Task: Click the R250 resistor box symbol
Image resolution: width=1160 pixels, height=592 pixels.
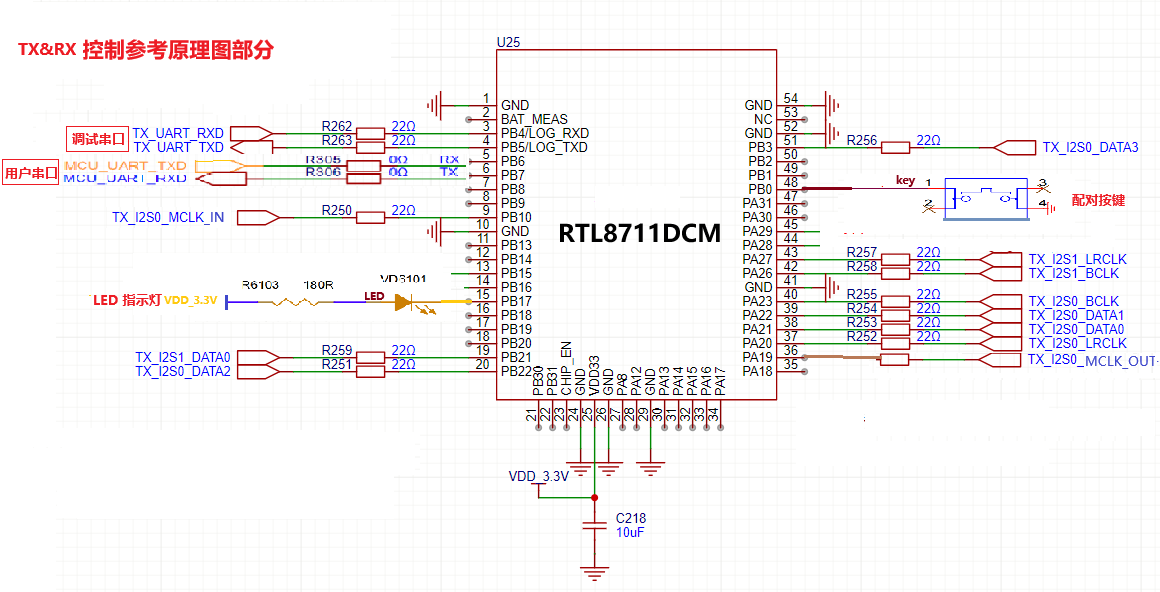Action: click(x=370, y=218)
